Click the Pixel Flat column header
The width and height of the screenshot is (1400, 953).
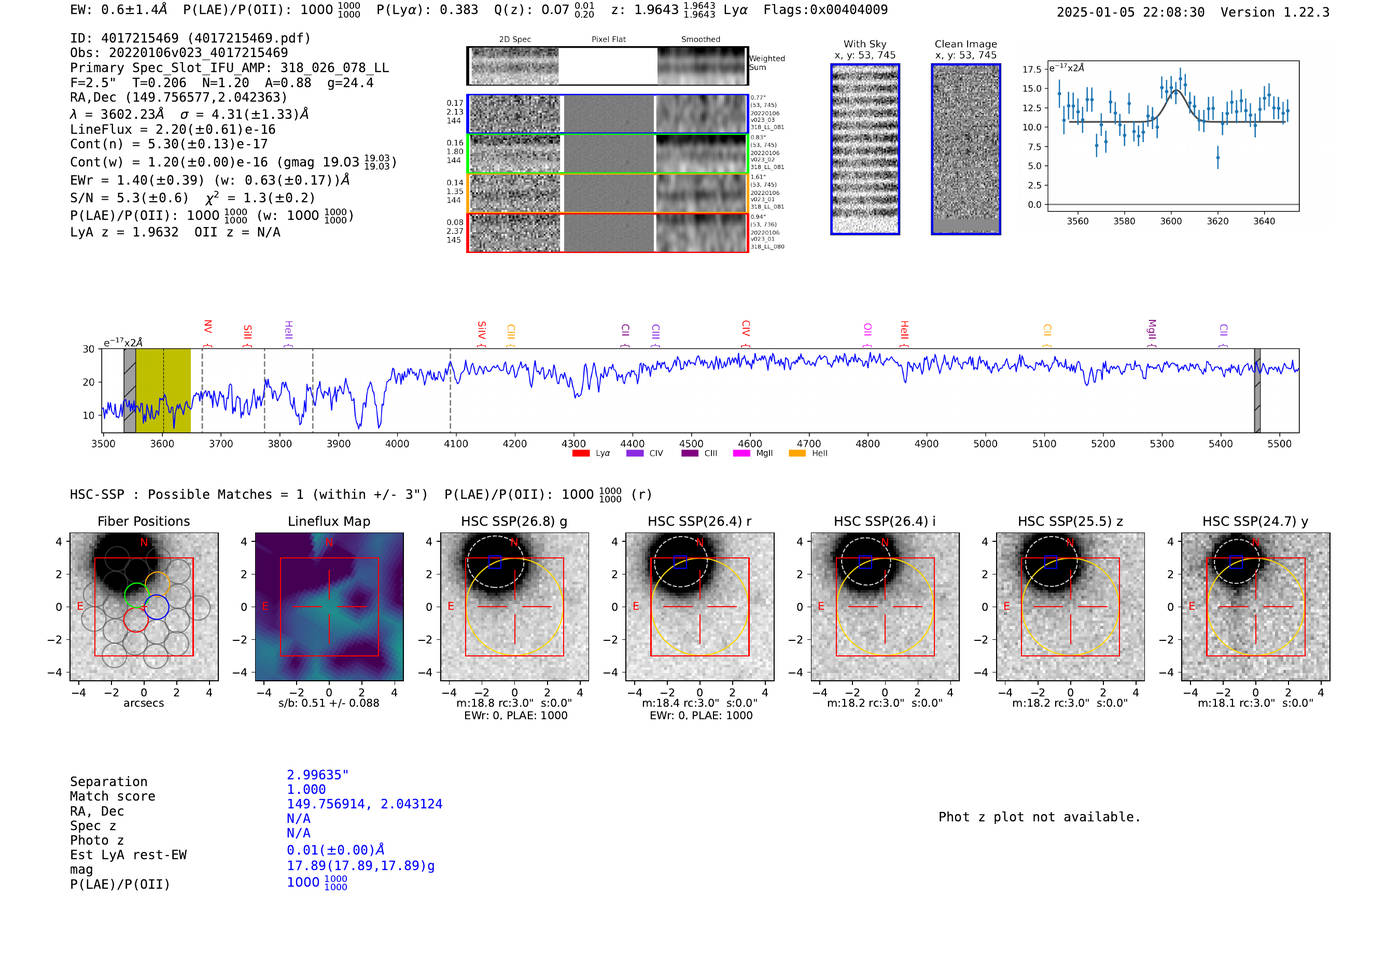coord(609,40)
